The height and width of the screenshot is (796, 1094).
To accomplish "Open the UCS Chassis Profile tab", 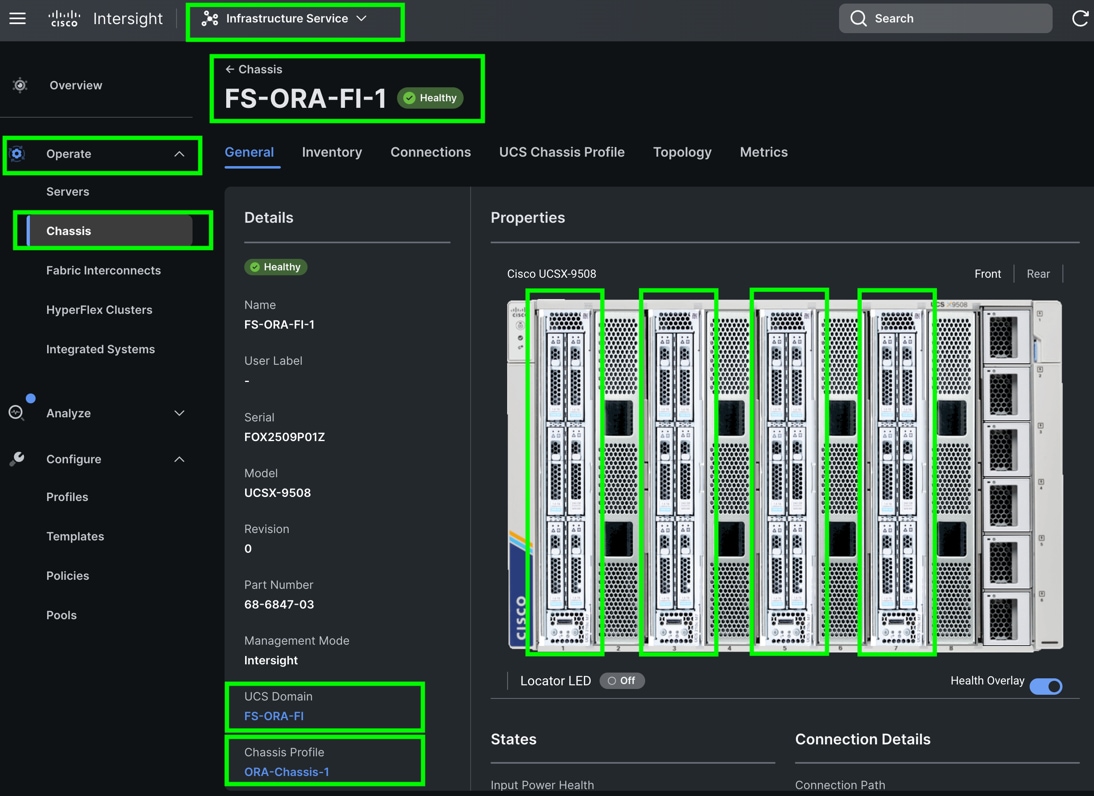I will click(x=561, y=152).
